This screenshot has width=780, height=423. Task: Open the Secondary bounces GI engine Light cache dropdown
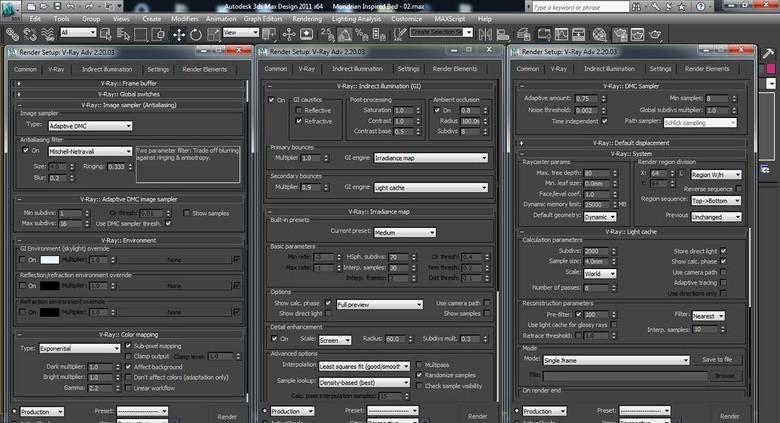[x=431, y=188]
